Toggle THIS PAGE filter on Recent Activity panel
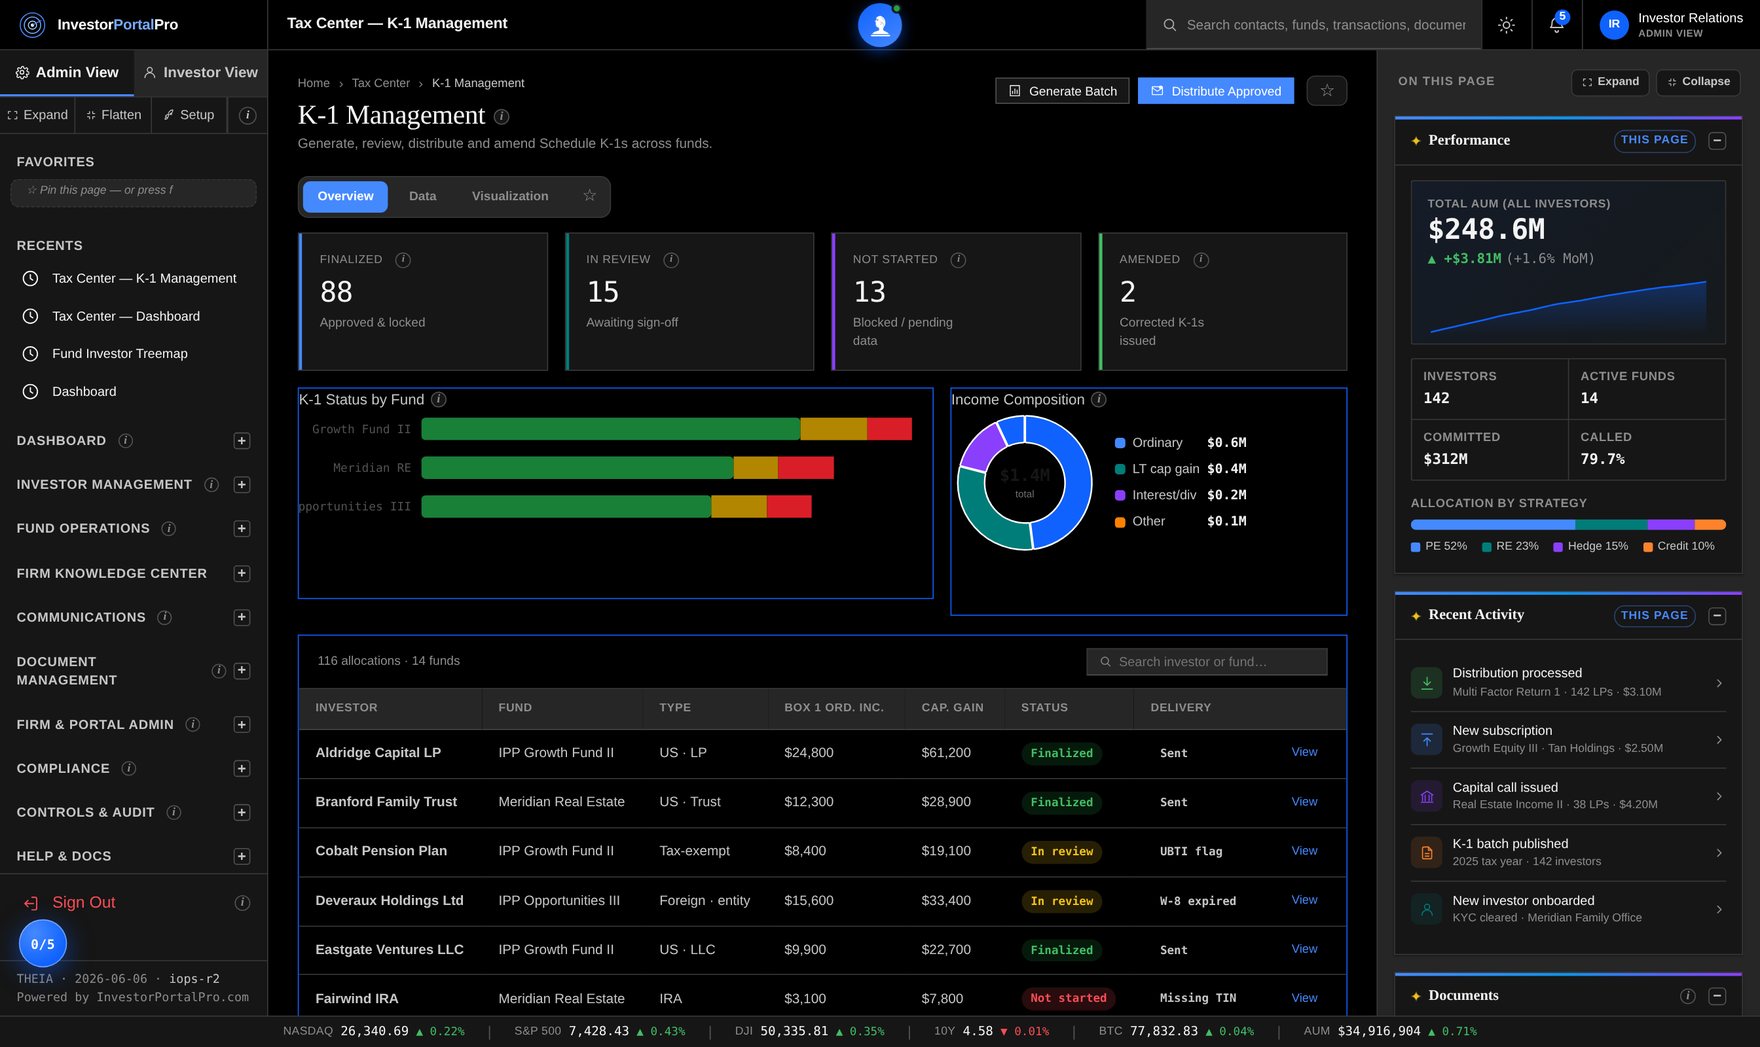The width and height of the screenshot is (1760, 1047). (x=1654, y=616)
